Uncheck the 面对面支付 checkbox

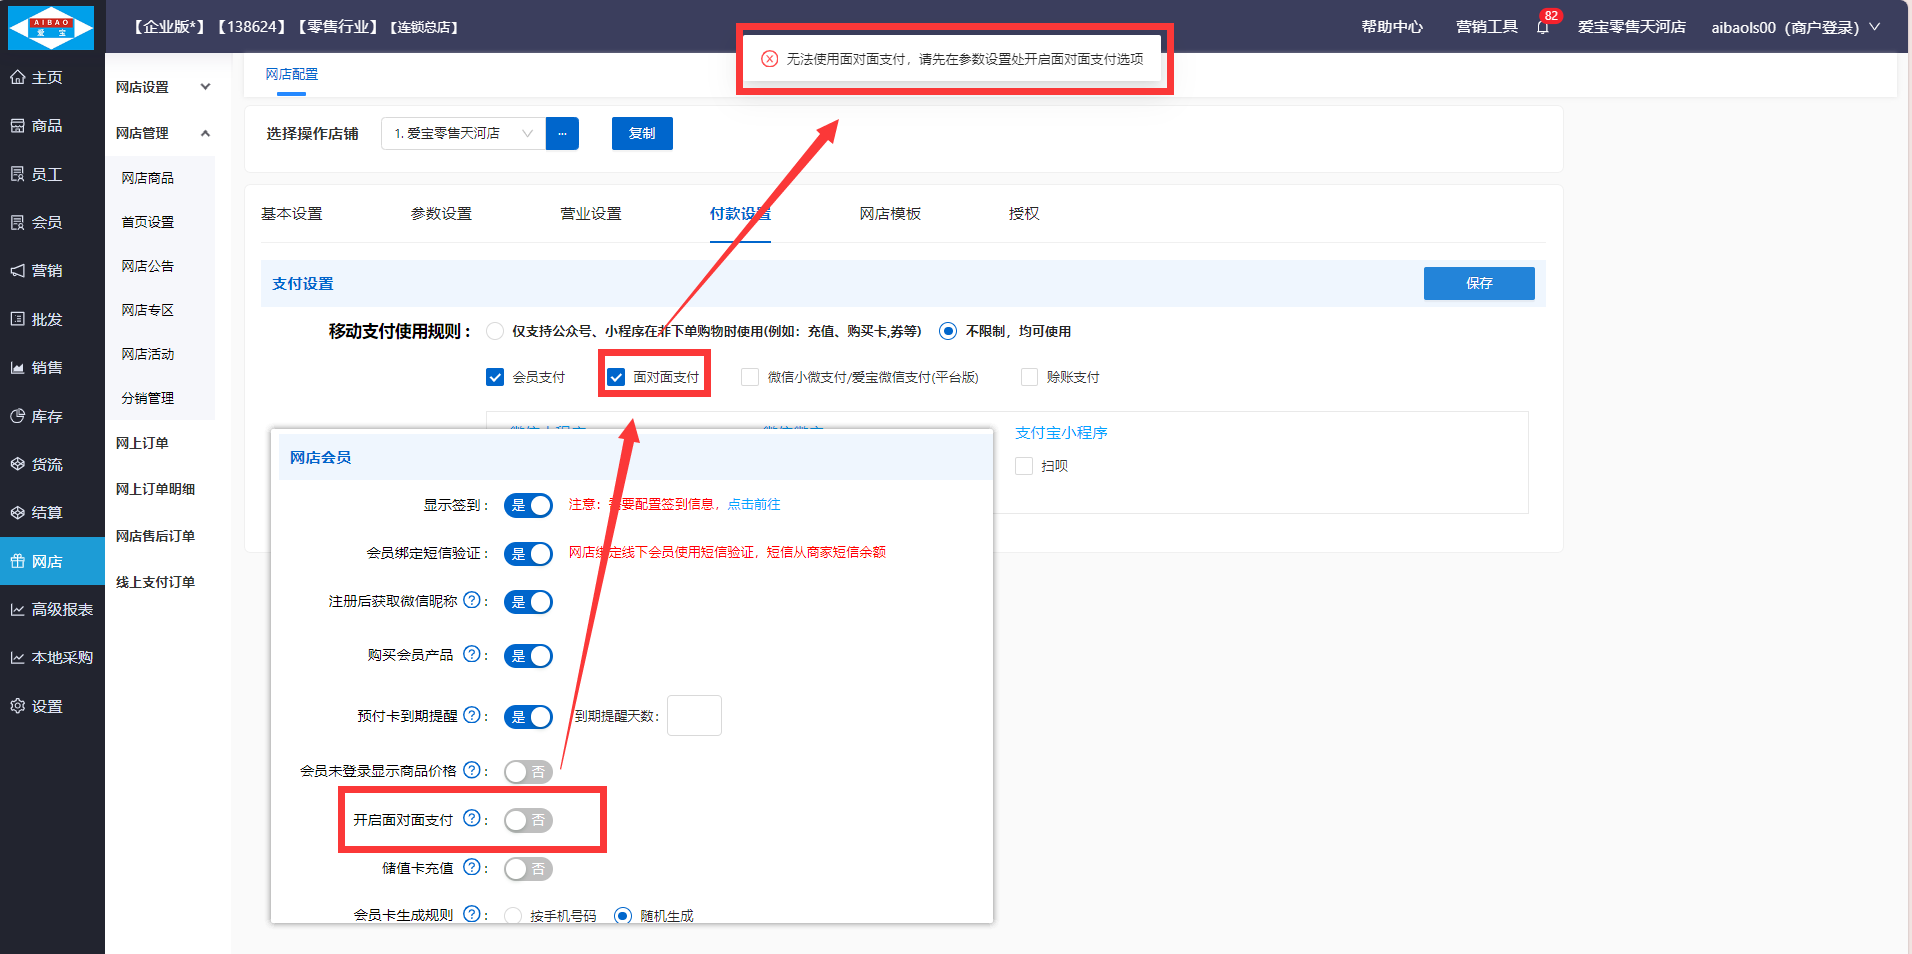click(x=616, y=377)
